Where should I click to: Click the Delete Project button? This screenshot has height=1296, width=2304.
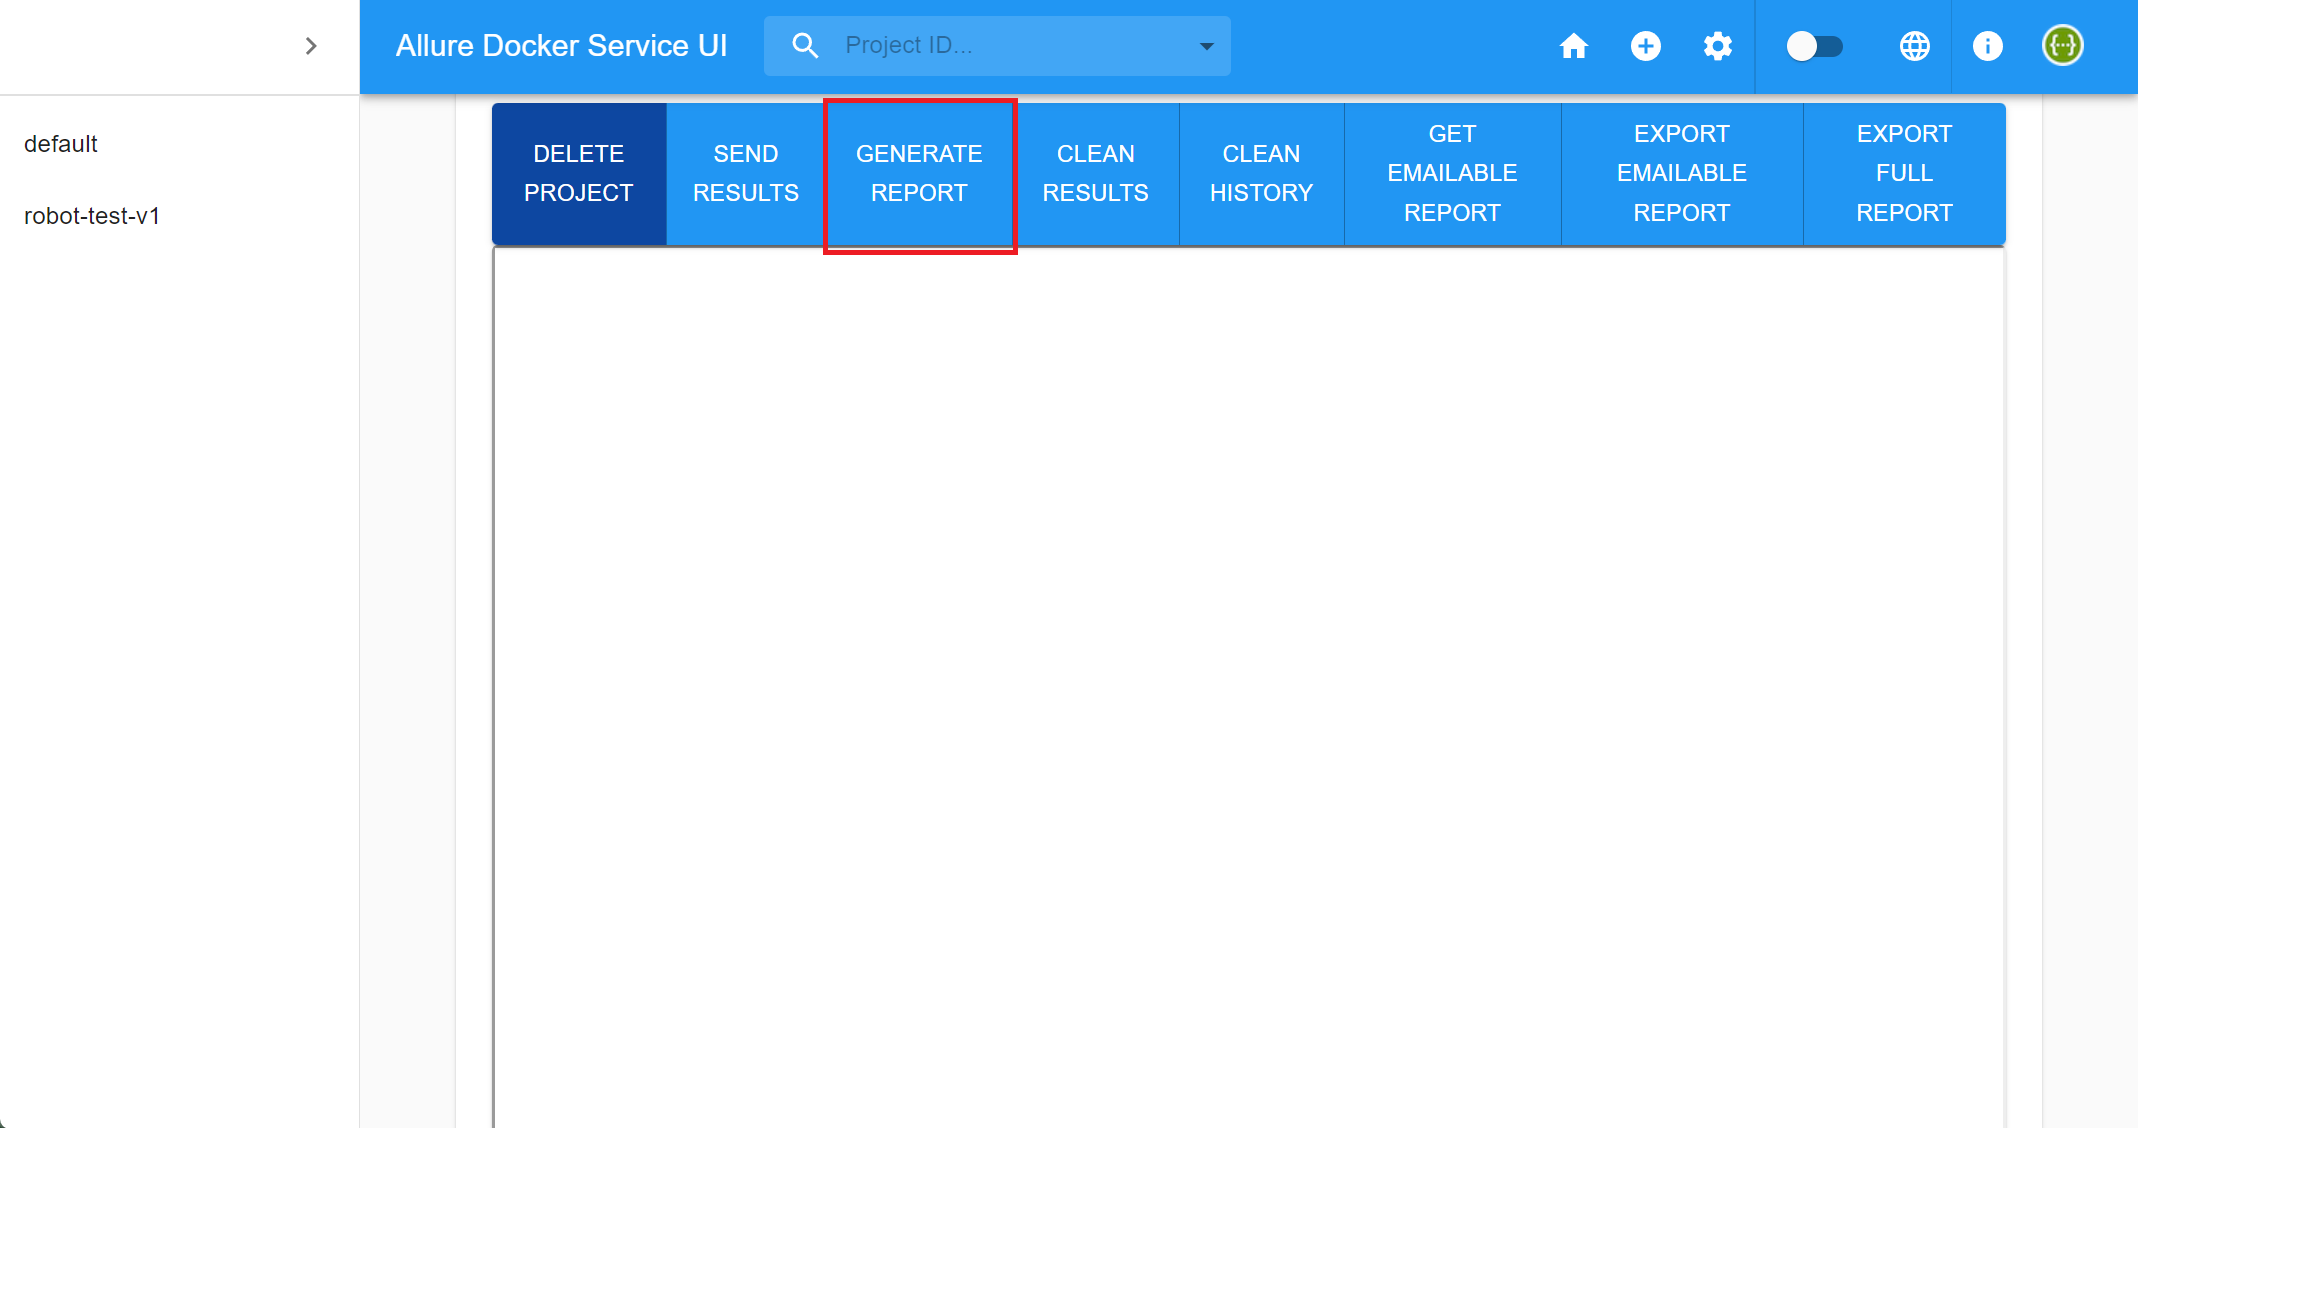coord(578,173)
